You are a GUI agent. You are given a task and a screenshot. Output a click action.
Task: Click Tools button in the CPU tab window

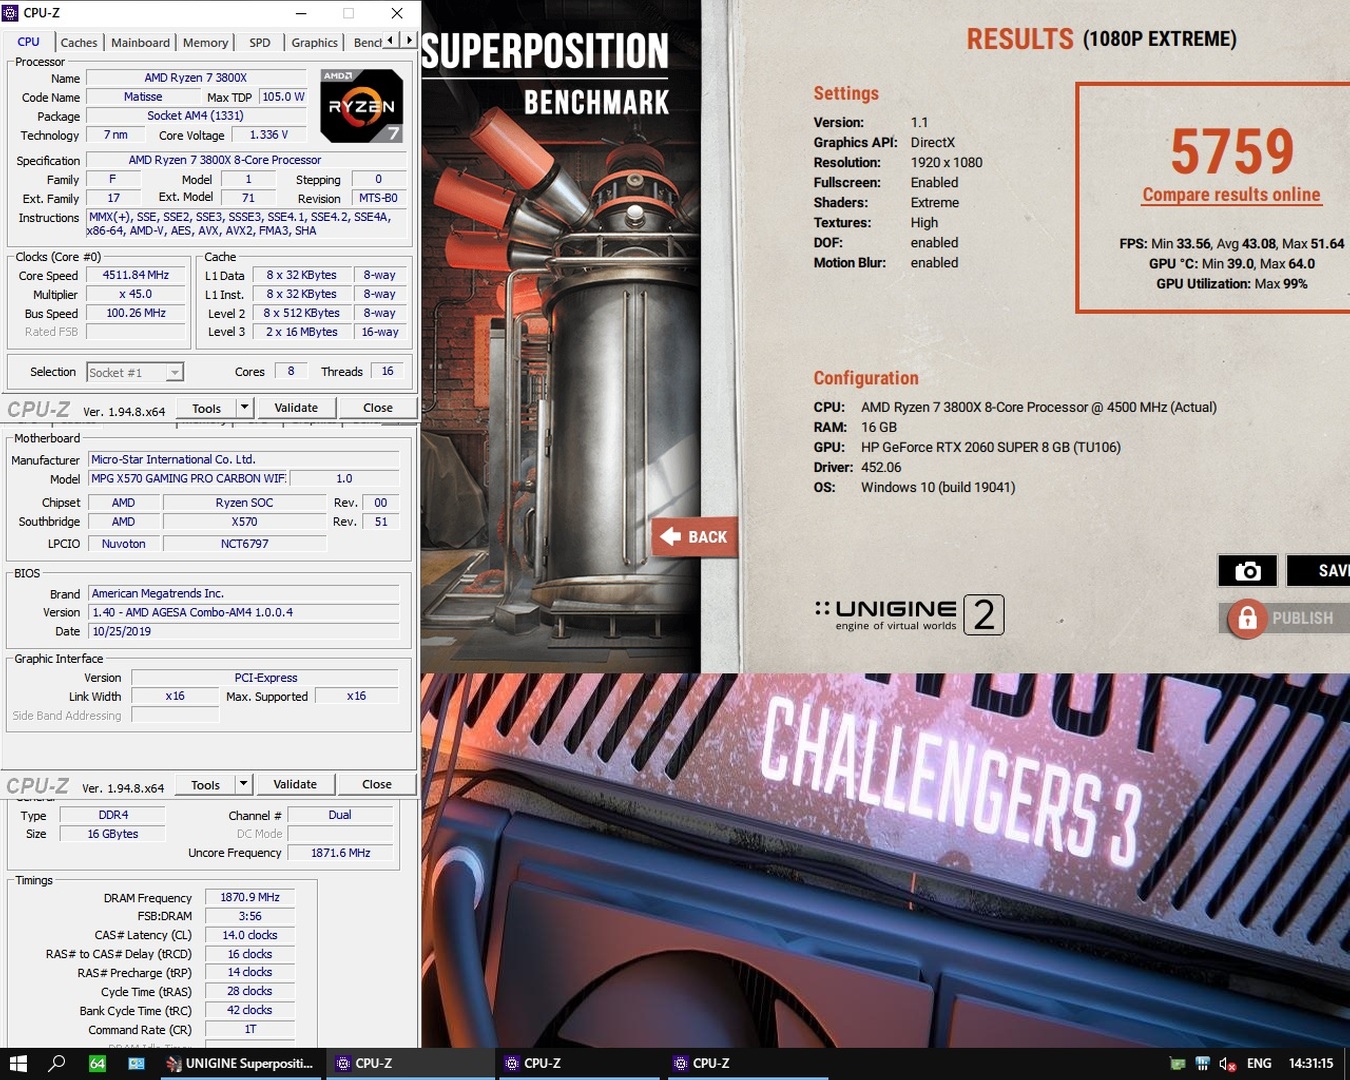coord(206,408)
